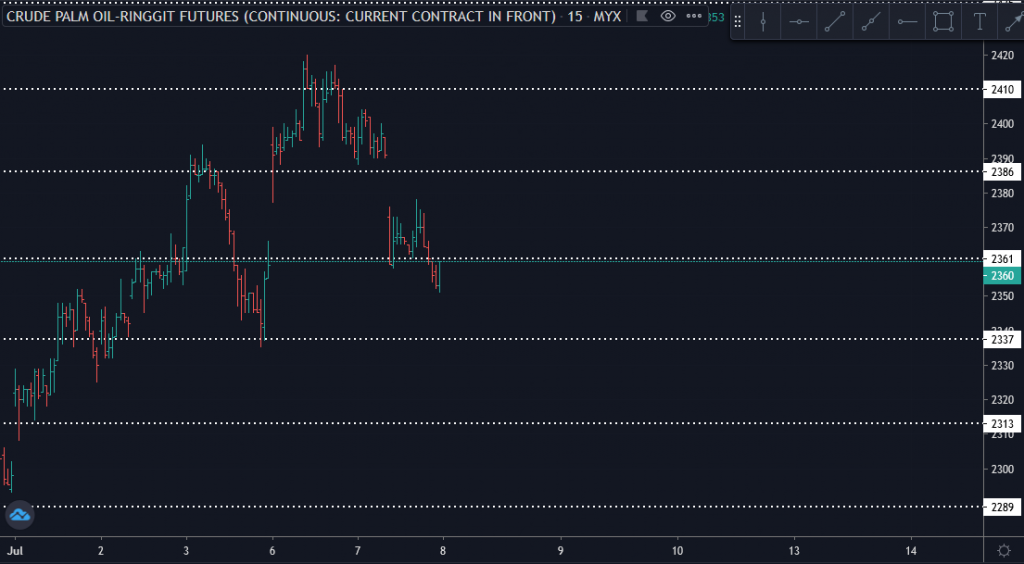Open chart settings gear in bottom corner
Viewport: 1024px width, 564px height.
[x=1003, y=551]
